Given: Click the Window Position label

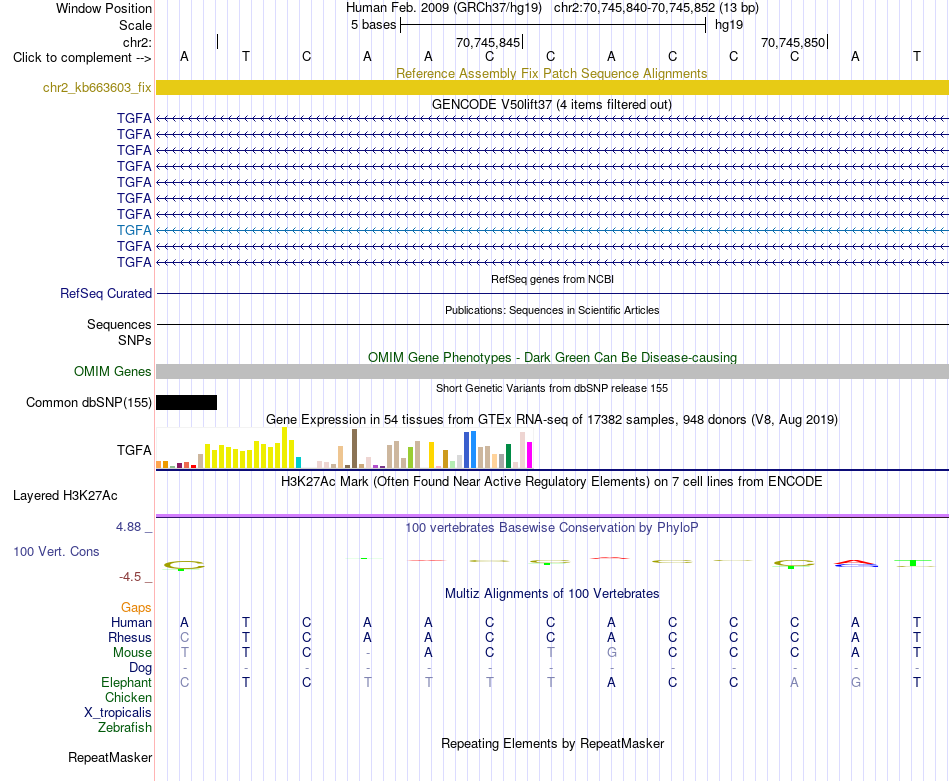Looking at the screenshot, I should pyautogui.click(x=104, y=8).
